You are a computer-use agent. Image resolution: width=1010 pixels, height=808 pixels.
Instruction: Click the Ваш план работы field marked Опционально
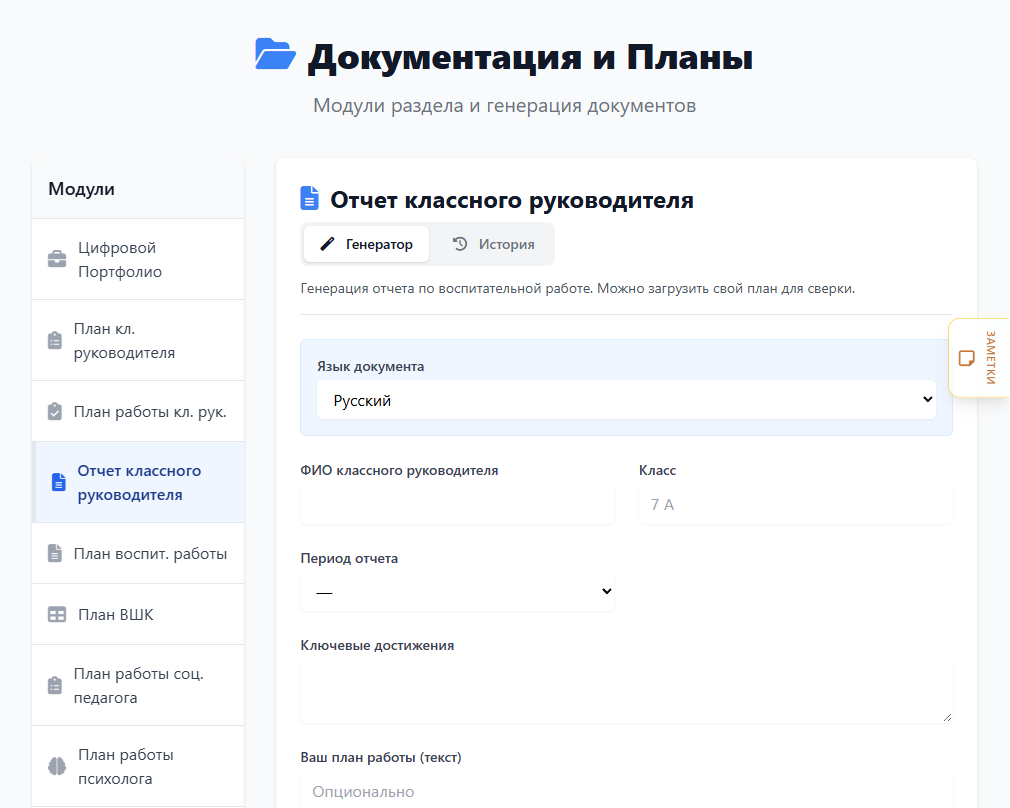coord(626,790)
